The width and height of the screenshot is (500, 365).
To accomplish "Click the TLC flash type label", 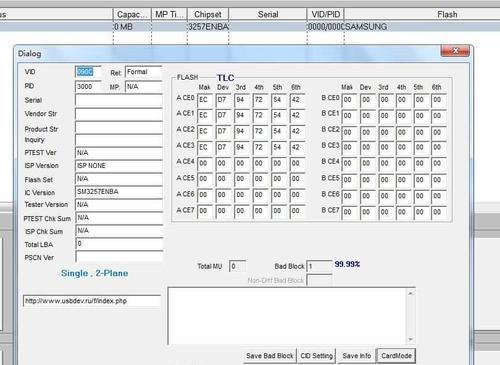I will coord(226,78).
